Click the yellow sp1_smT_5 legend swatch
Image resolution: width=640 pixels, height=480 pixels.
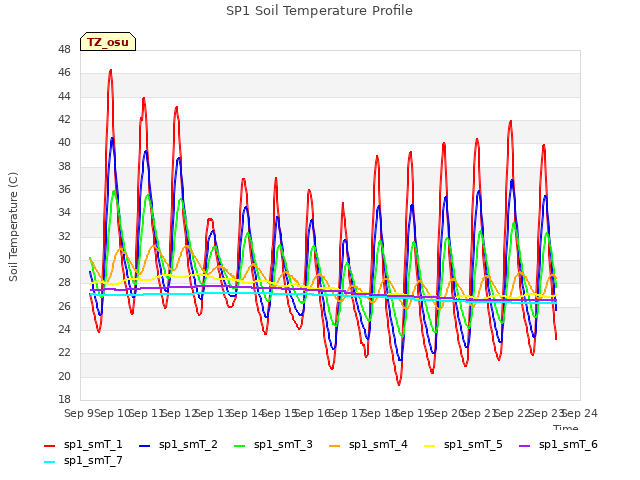(x=429, y=446)
